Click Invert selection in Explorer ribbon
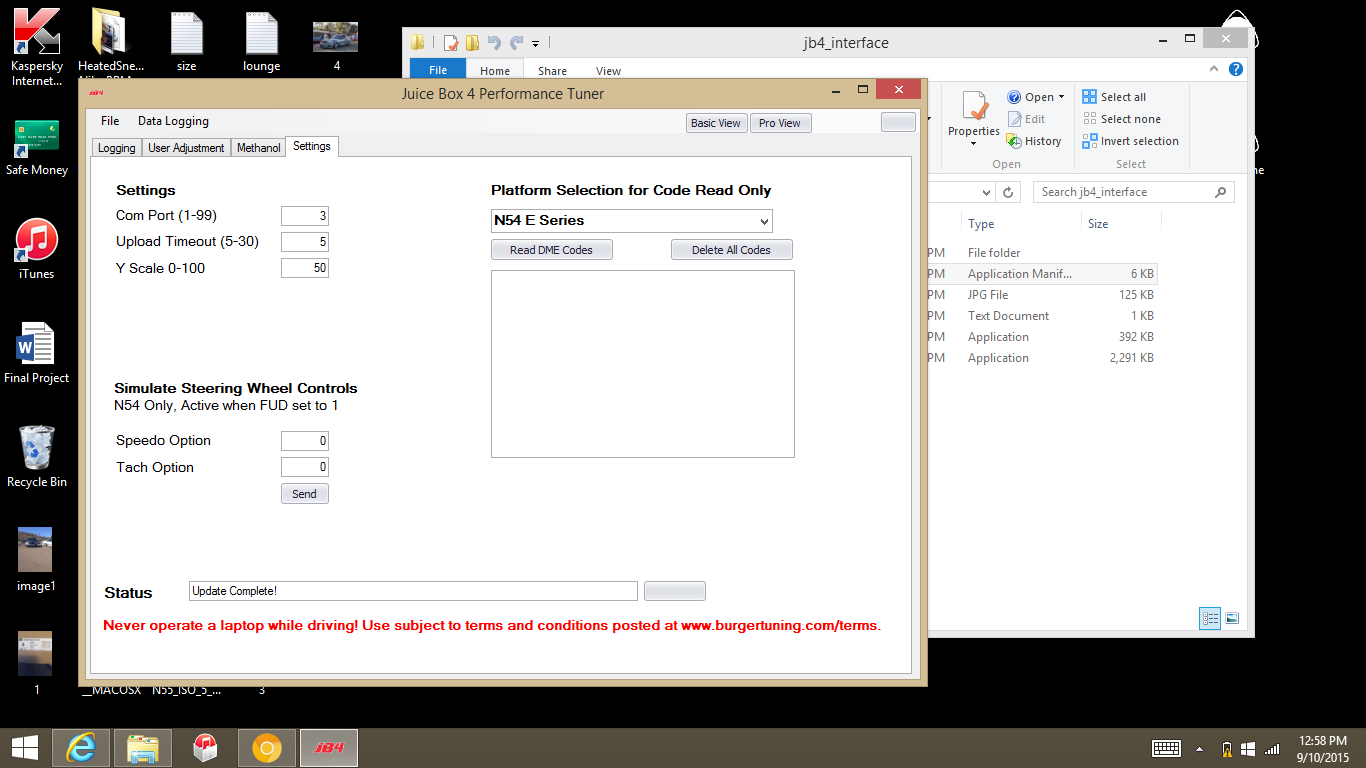This screenshot has height=768, width=1366. coord(1130,141)
